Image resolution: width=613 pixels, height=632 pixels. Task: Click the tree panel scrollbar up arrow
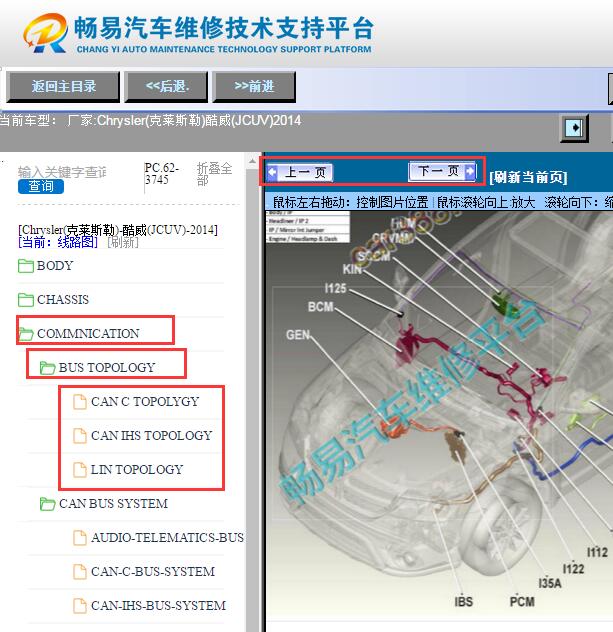pyautogui.click(x=252, y=162)
